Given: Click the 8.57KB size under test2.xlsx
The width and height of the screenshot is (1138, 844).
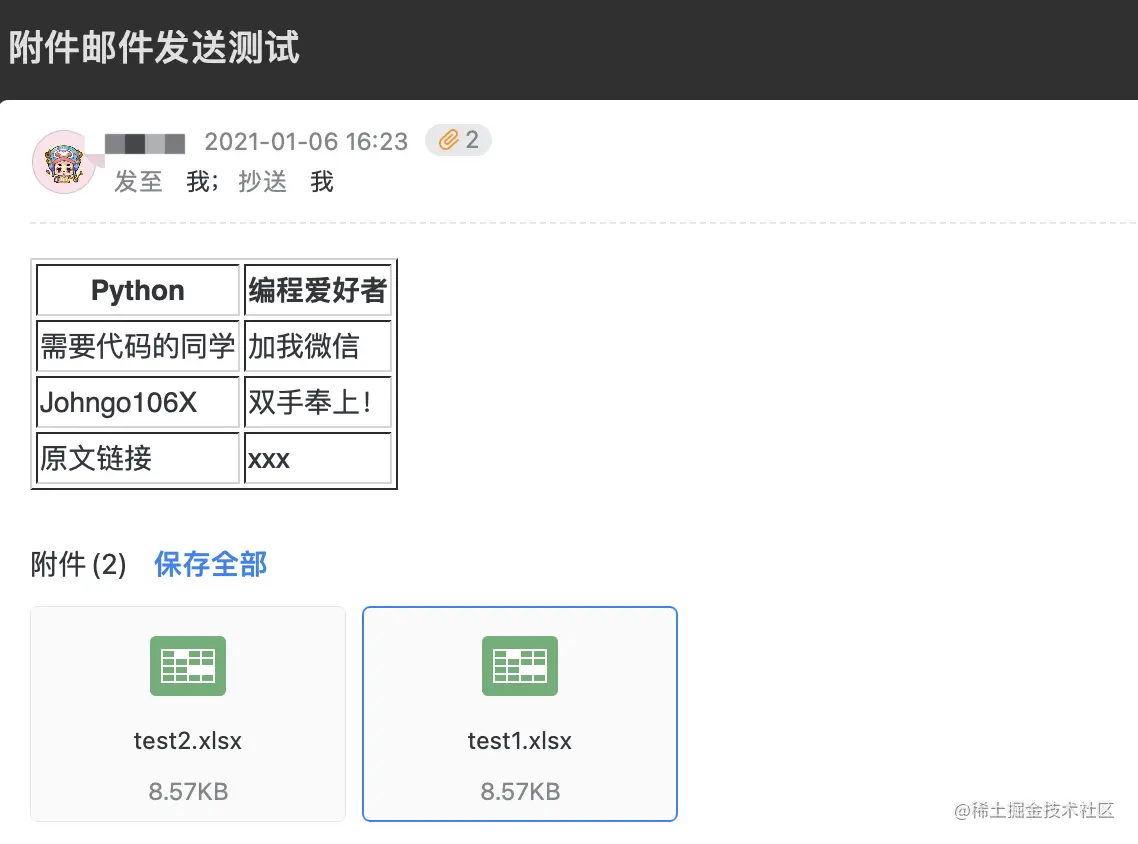Looking at the screenshot, I should pos(188,791).
